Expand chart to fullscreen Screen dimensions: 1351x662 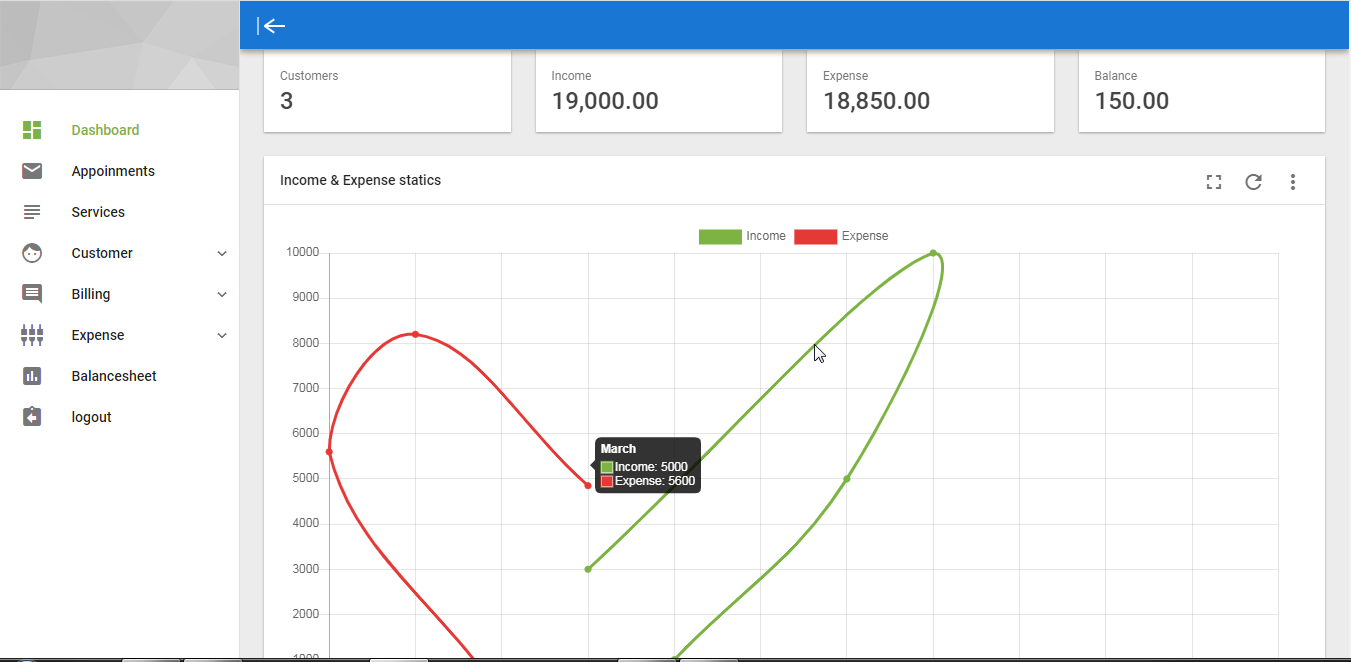[x=1214, y=181]
